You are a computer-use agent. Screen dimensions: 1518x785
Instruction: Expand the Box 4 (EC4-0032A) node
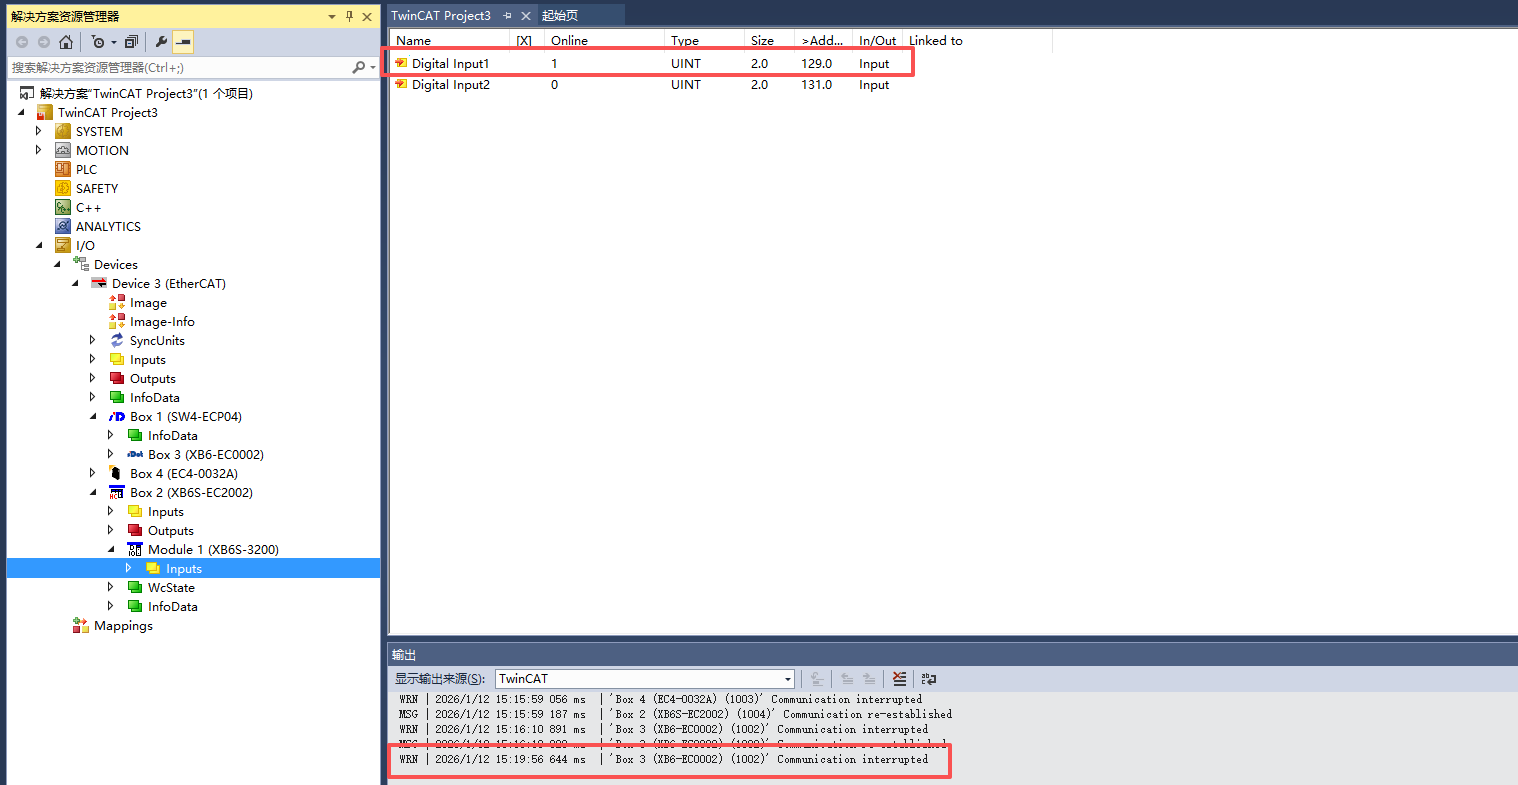(x=93, y=474)
